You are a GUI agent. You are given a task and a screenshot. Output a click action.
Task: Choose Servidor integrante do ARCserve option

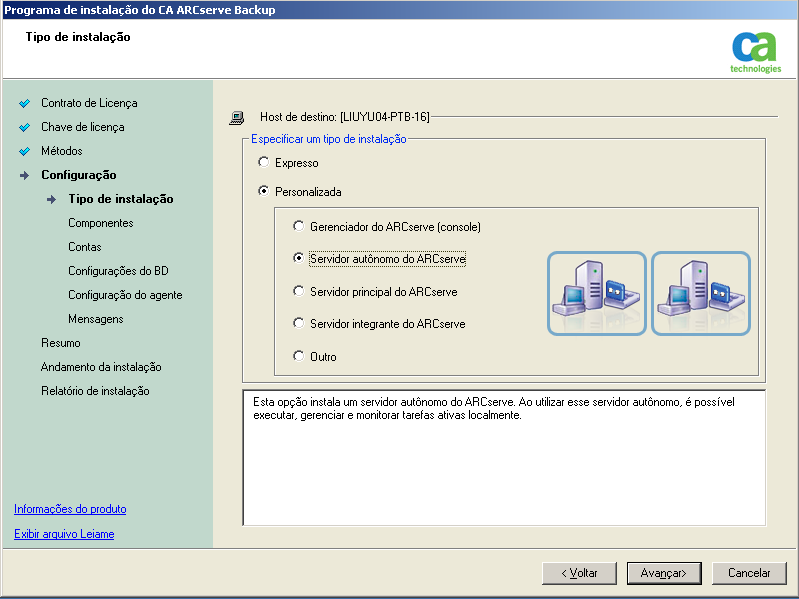coord(299,323)
